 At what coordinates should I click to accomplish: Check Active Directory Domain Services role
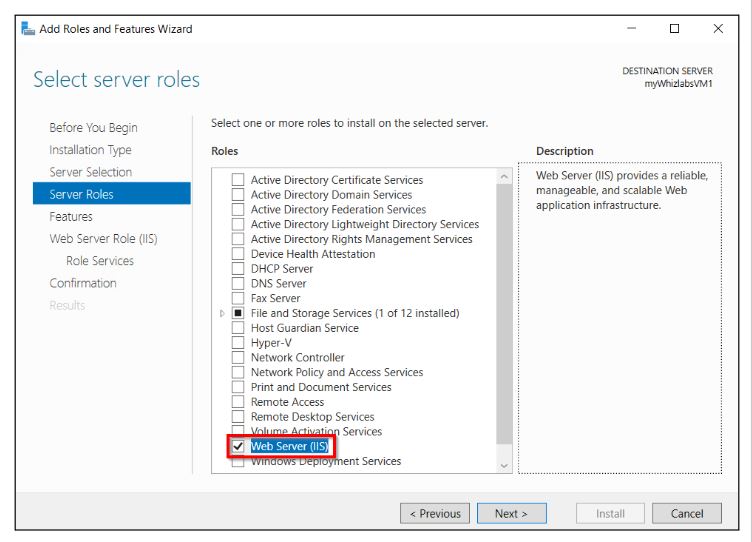click(238, 194)
